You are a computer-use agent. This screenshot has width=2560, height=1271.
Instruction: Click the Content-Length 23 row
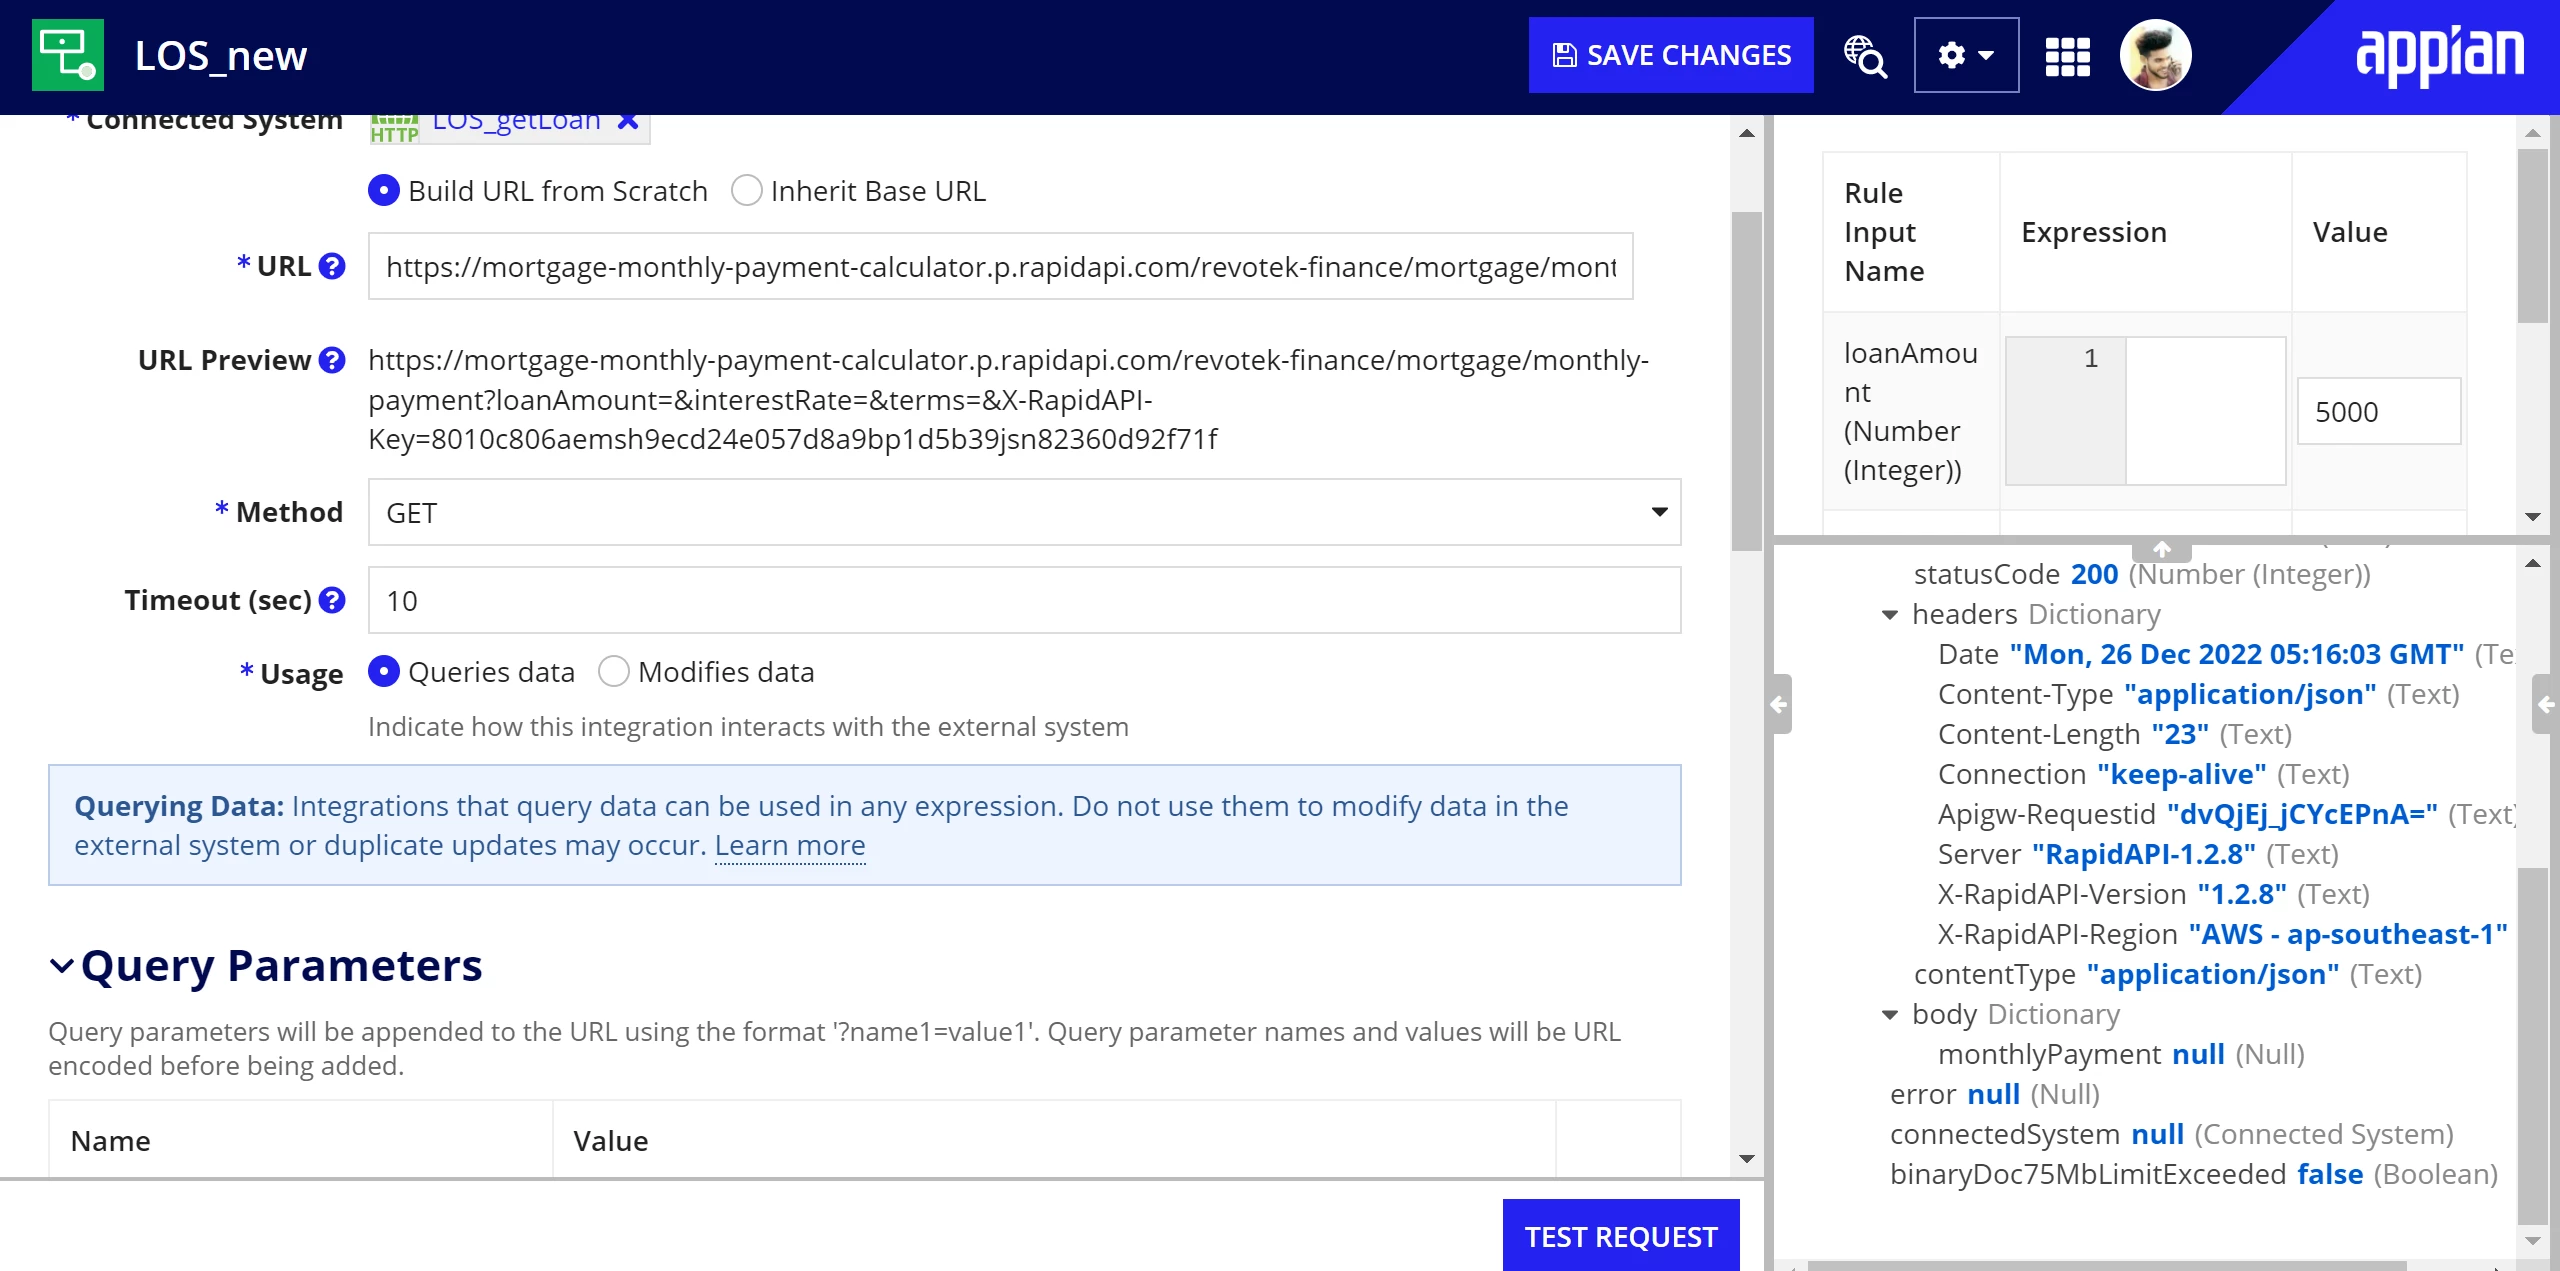click(x=2115, y=734)
